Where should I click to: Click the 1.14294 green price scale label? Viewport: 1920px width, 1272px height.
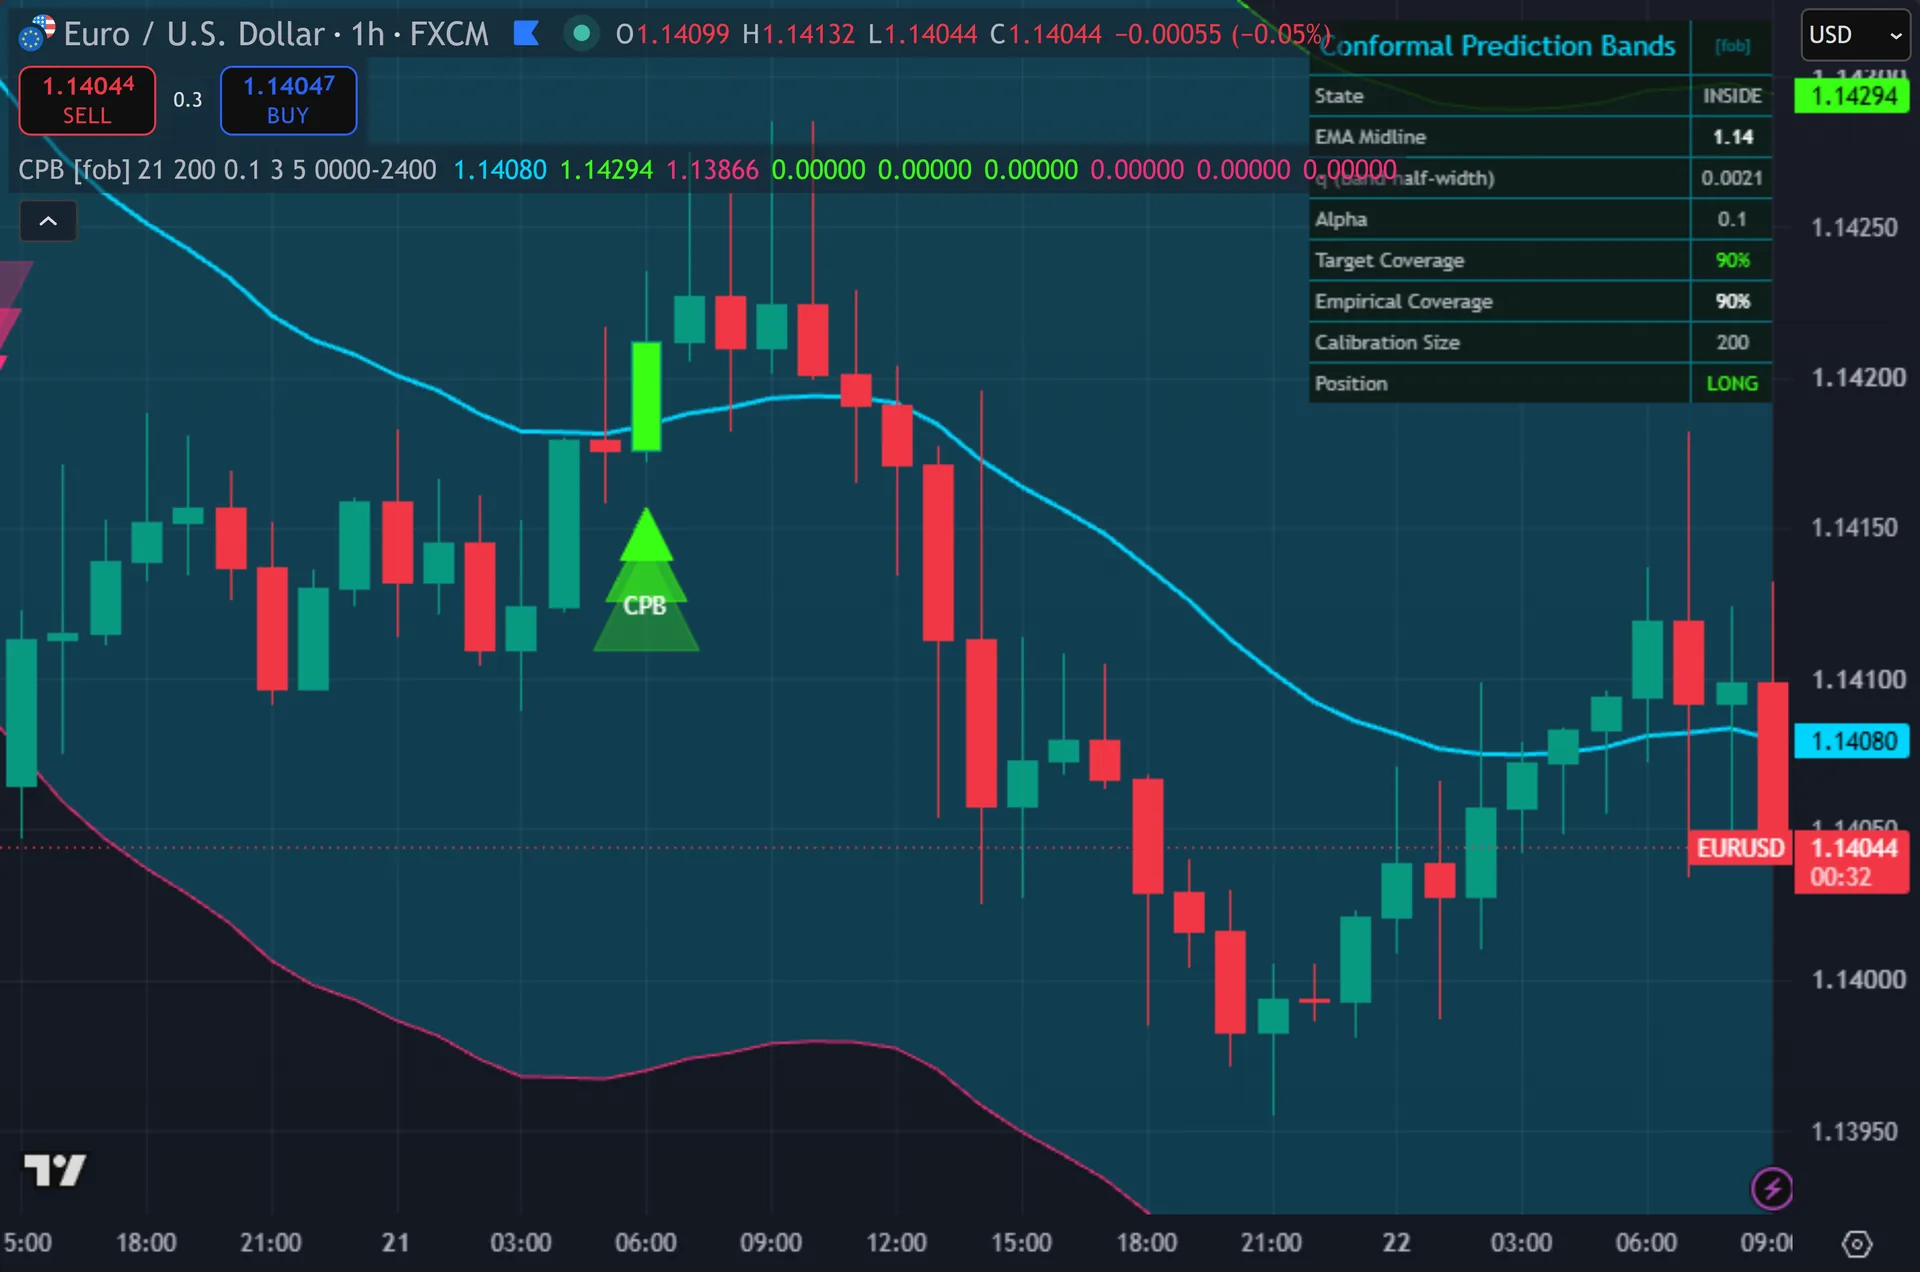1852,96
